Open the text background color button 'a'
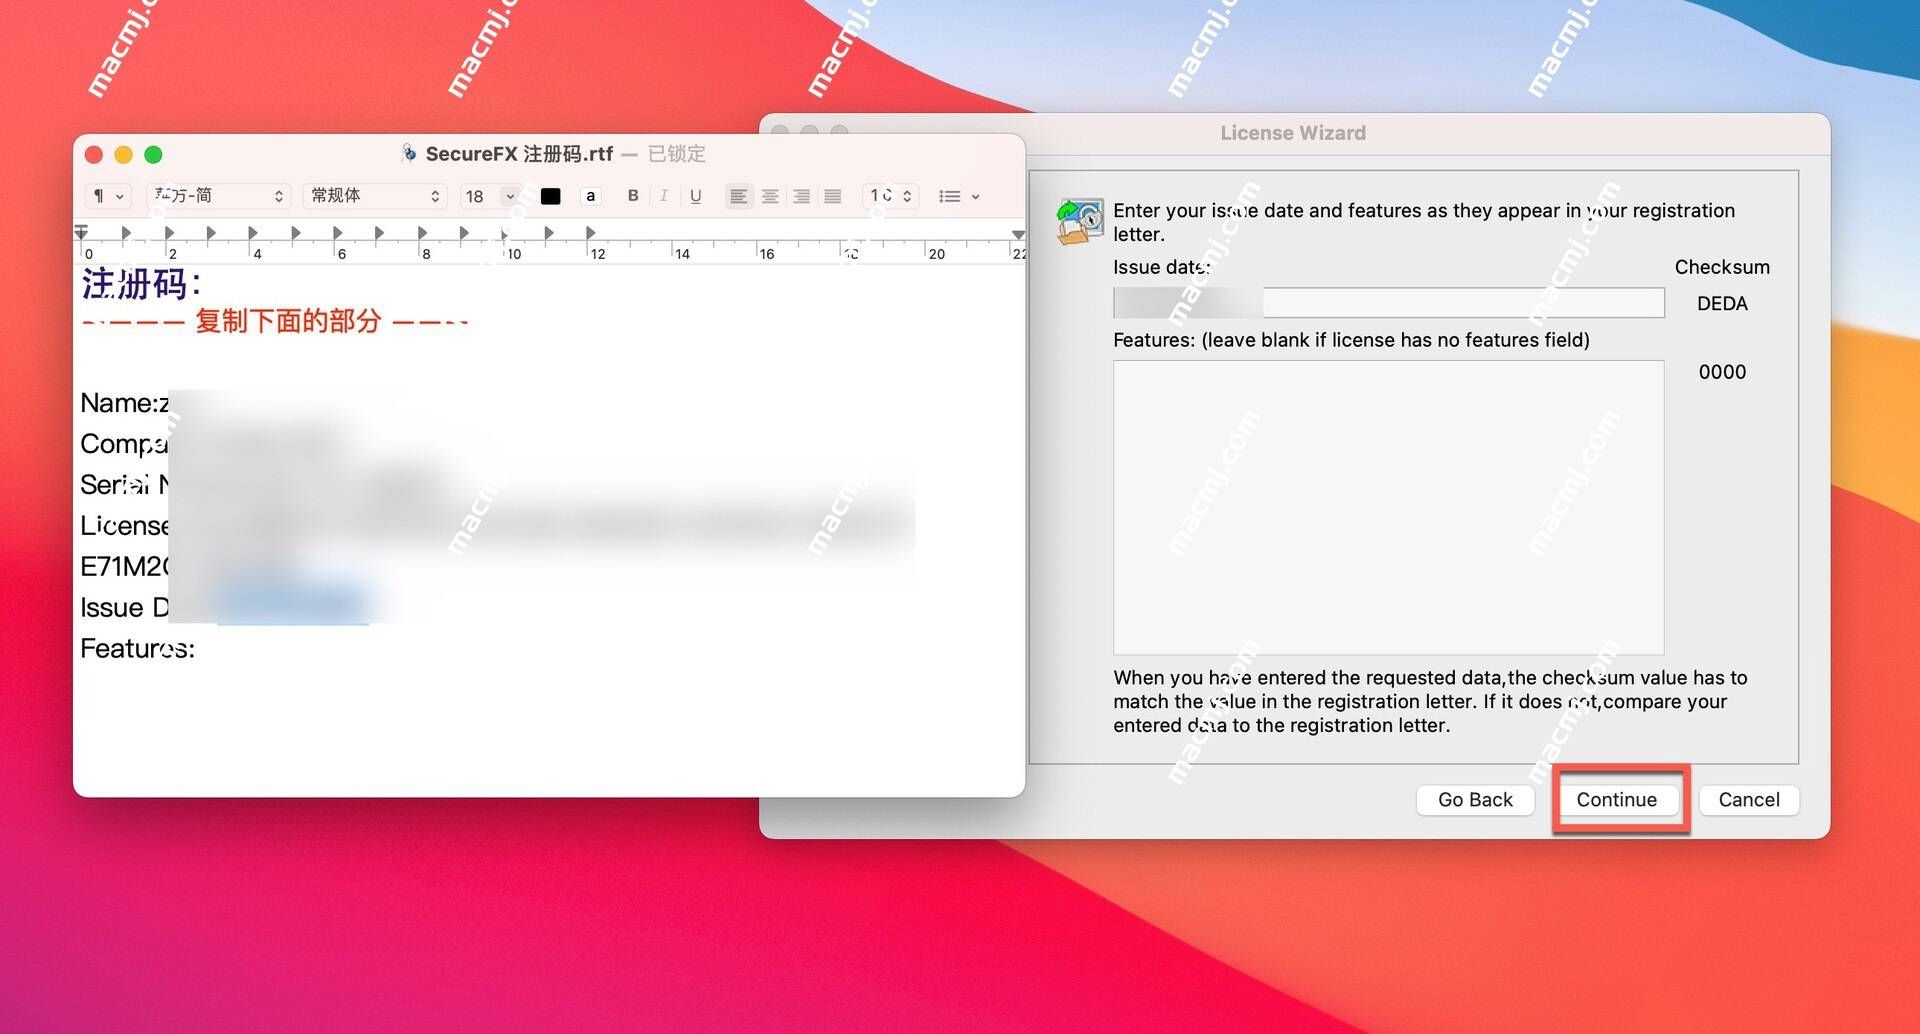The height and width of the screenshot is (1034, 1920). click(x=591, y=196)
